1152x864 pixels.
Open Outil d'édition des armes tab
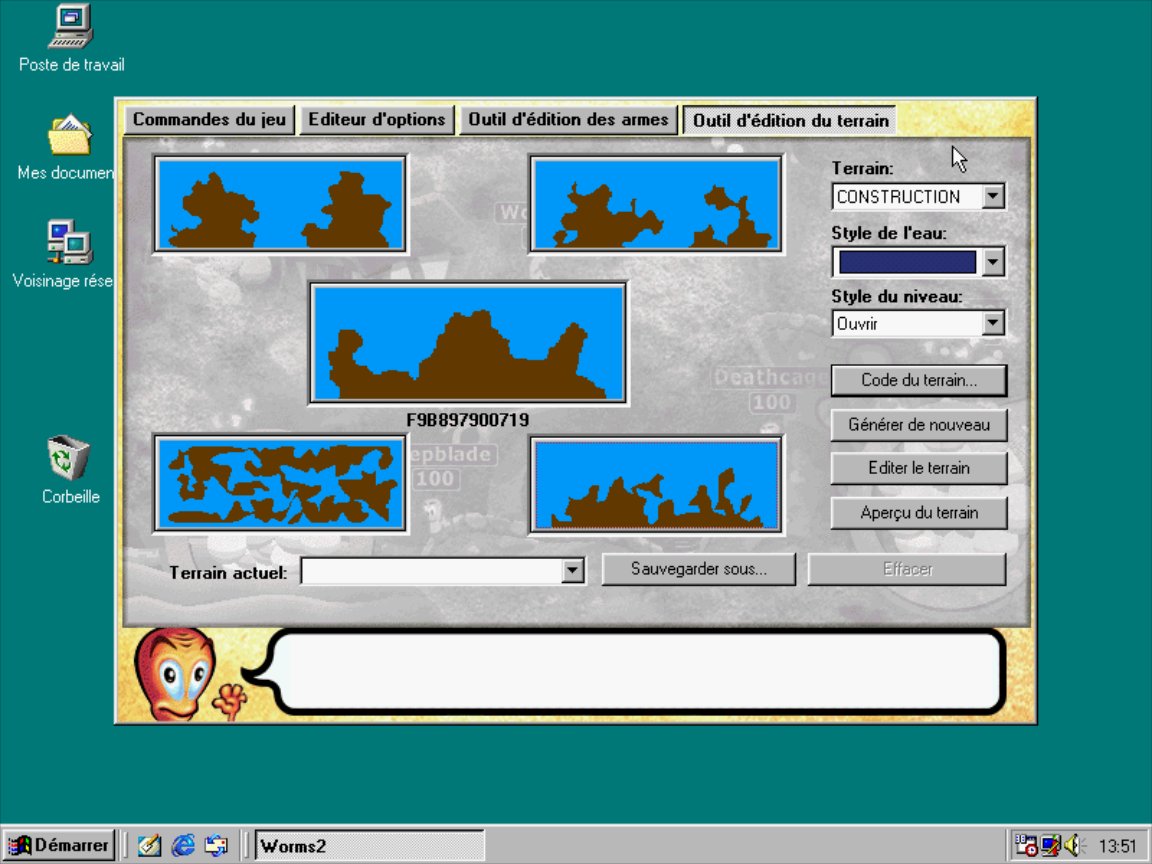tap(569, 120)
